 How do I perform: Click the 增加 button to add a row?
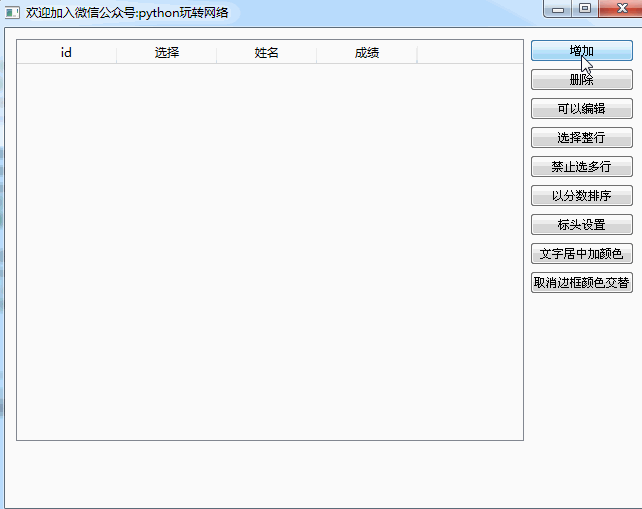pyautogui.click(x=581, y=51)
